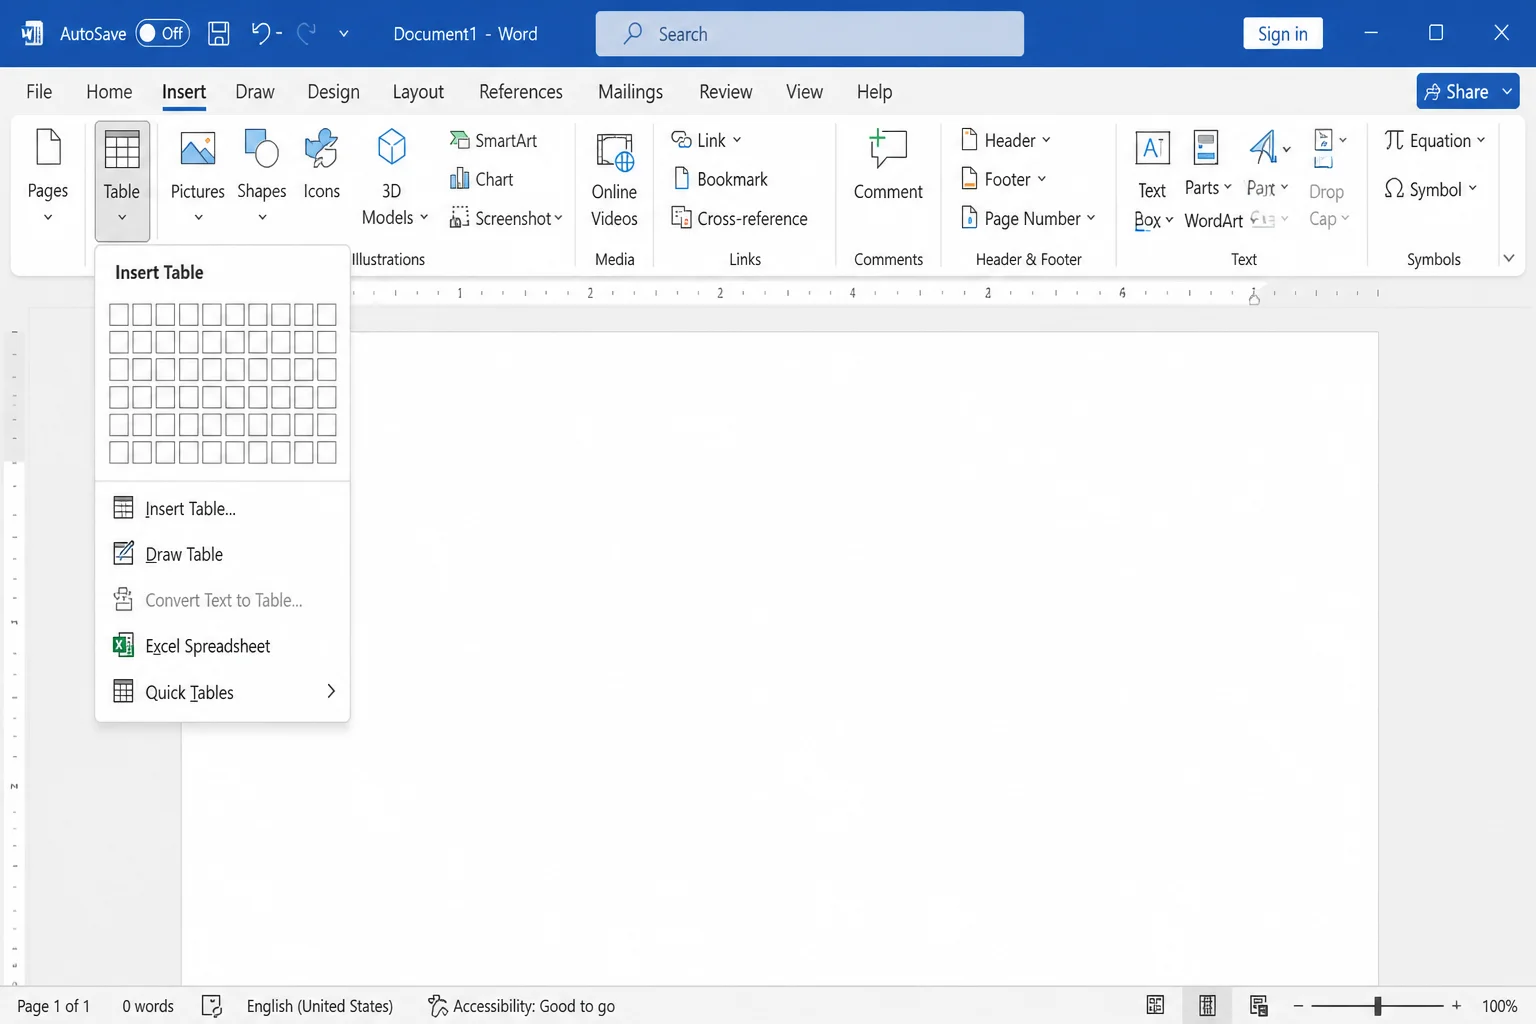Switch to the Layout tab
The width and height of the screenshot is (1536, 1024).
[x=418, y=92]
